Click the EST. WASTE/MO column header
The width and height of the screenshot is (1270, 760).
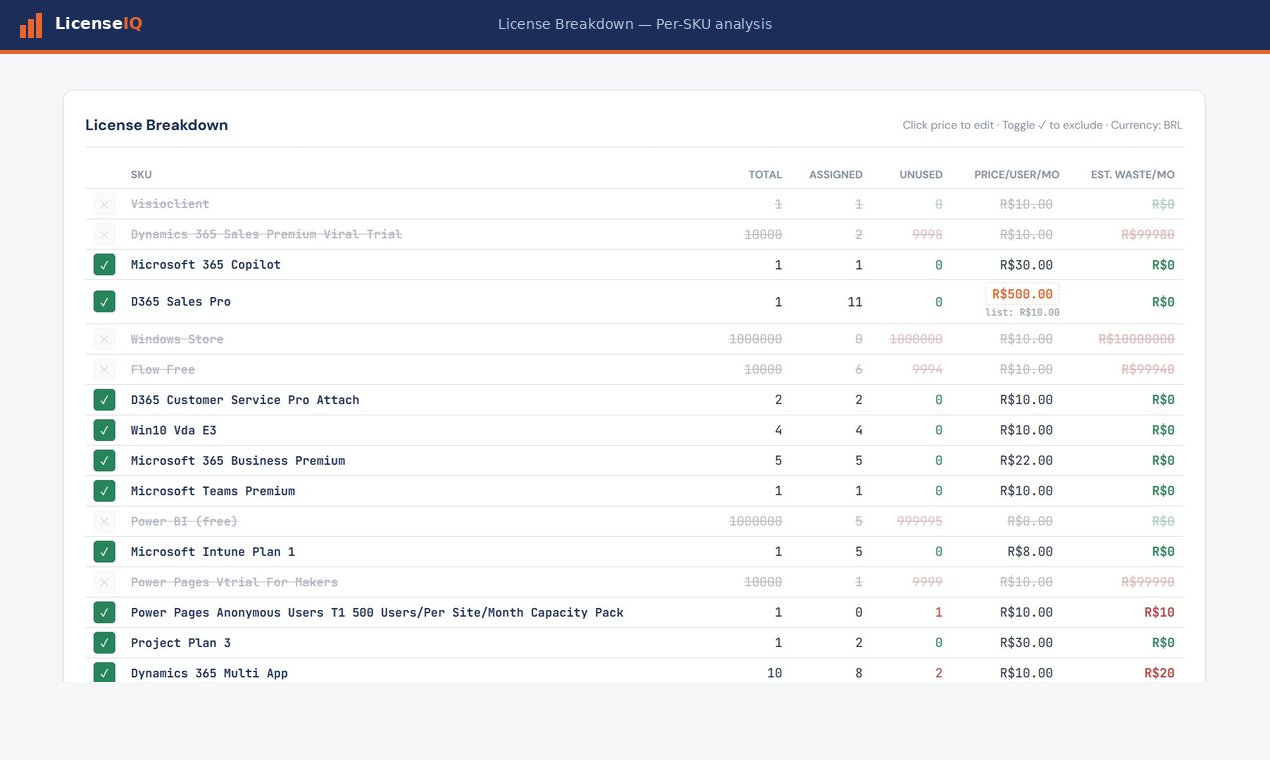tap(1133, 174)
